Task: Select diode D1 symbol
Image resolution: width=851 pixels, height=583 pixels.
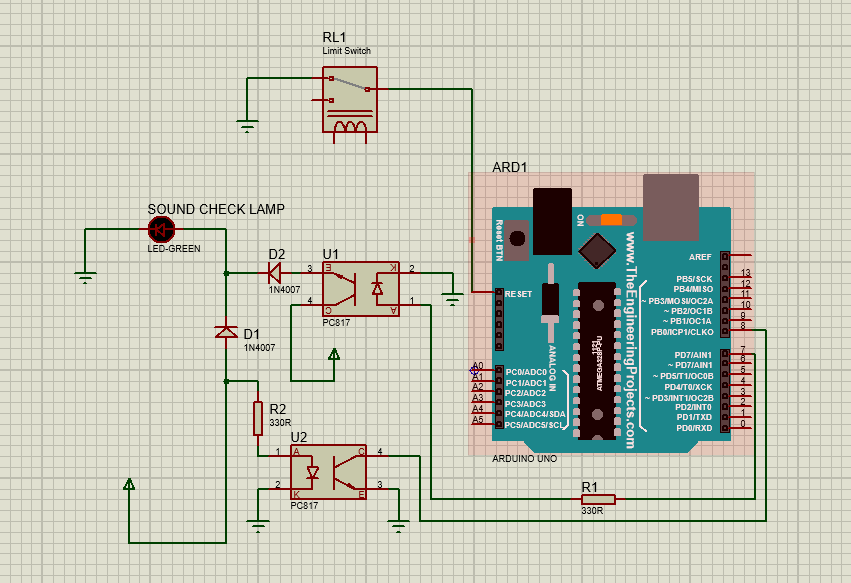Action: click(x=227, y=332)
